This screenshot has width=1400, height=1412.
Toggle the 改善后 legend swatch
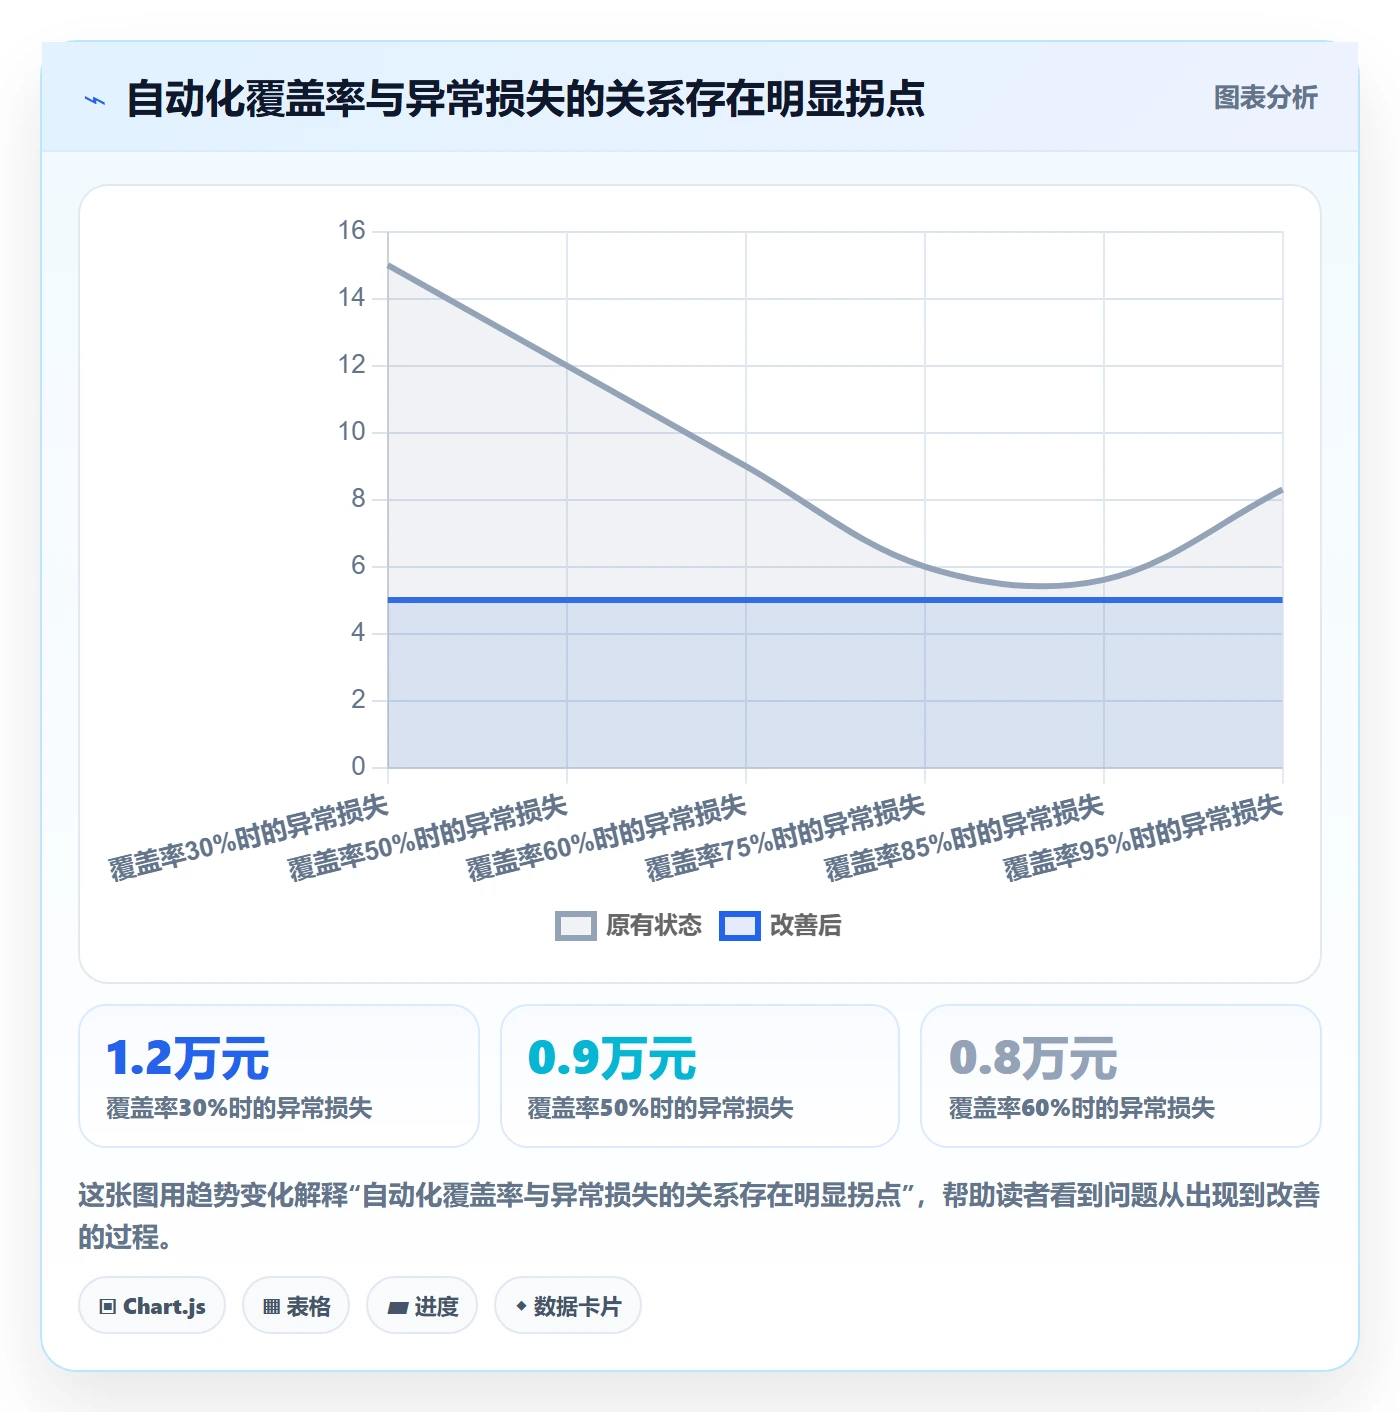[x=740, y=926]
